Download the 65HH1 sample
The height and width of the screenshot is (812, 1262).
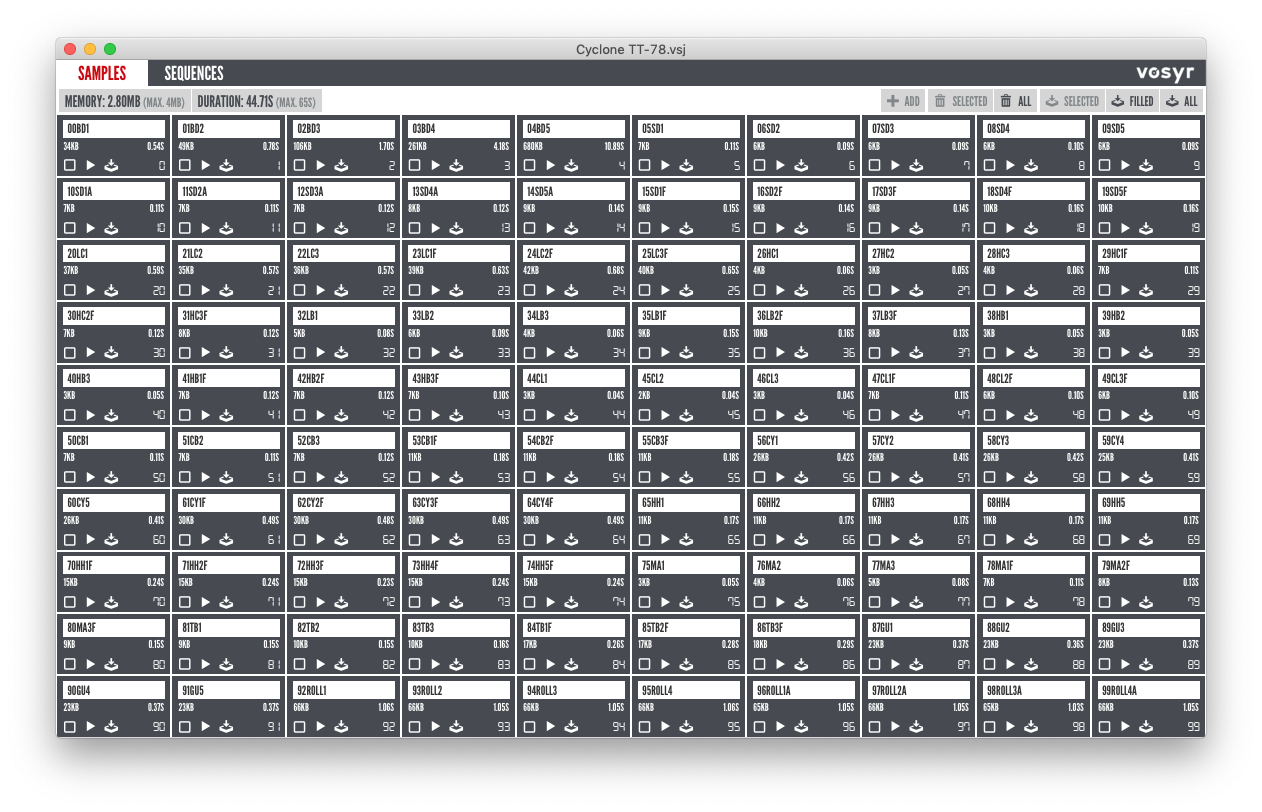coord(686,539)
